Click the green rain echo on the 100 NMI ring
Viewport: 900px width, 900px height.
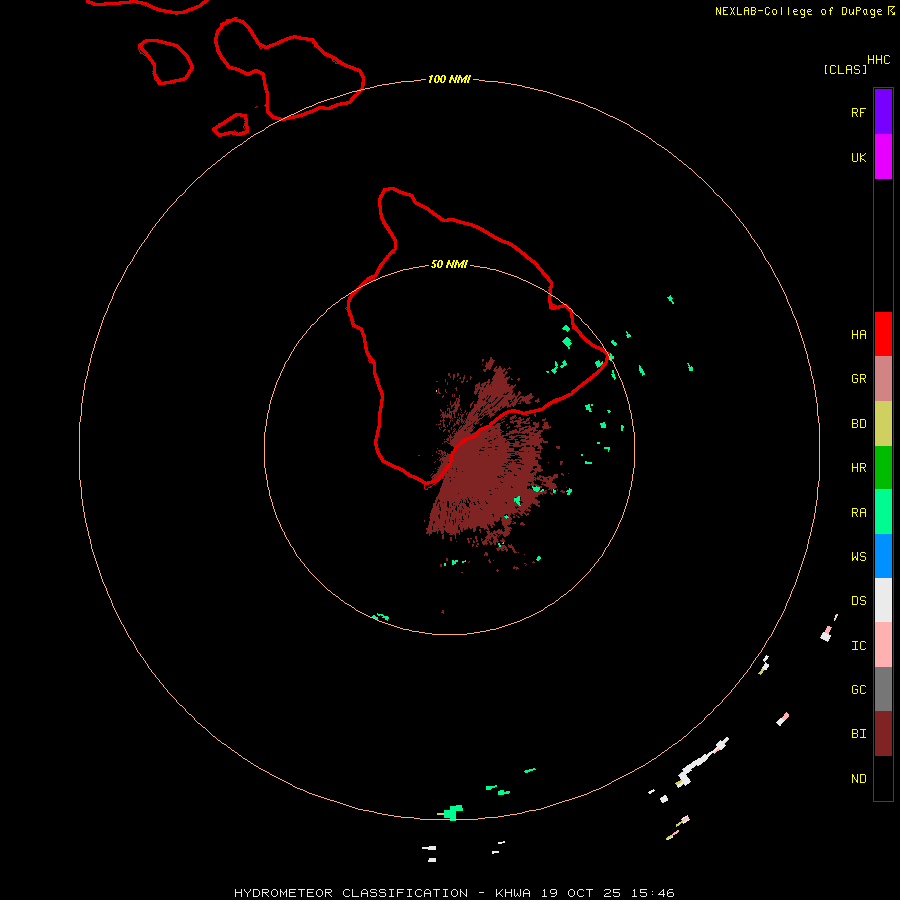(x=452, y=812)
